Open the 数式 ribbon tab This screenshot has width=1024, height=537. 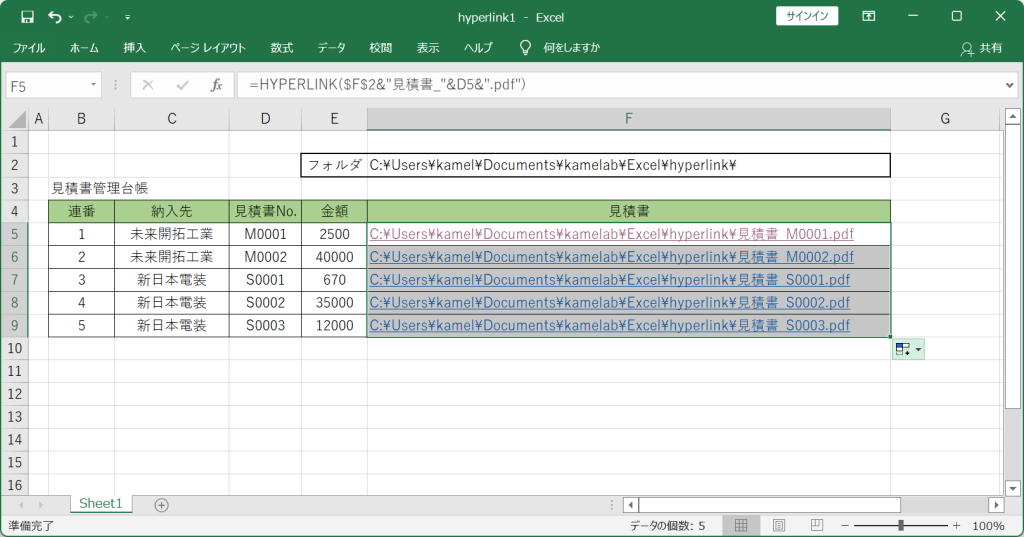pos(281,48)
